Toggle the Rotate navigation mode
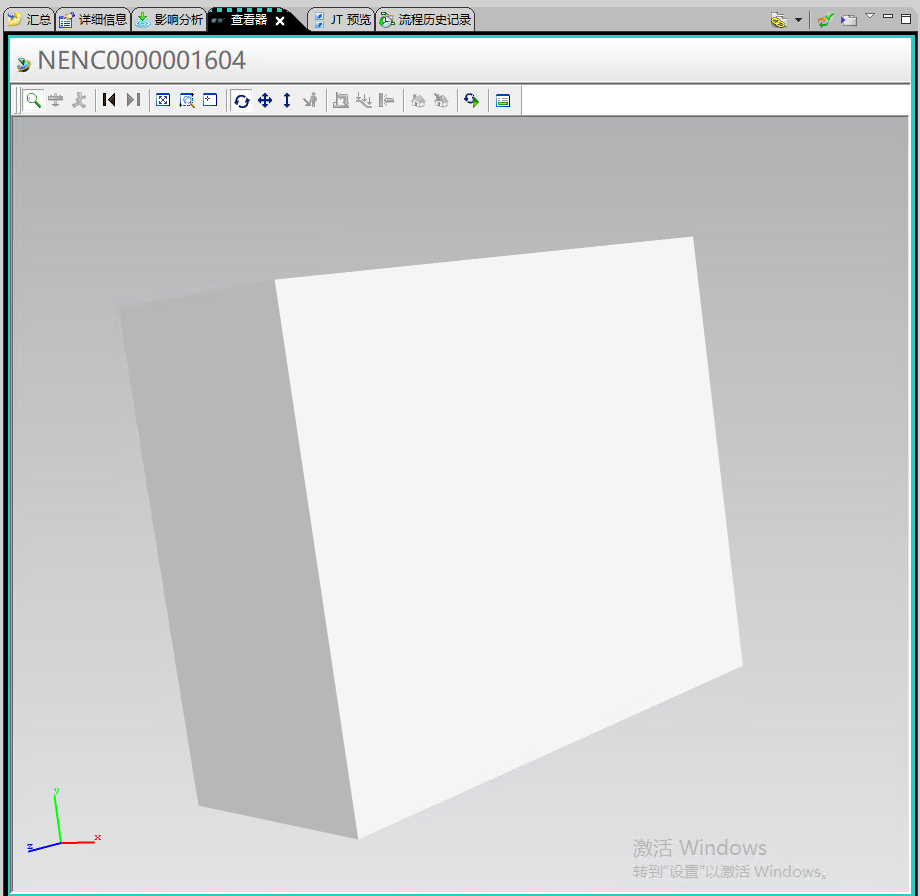The width and height of the screenshot is (920, 896). (241, 100)
